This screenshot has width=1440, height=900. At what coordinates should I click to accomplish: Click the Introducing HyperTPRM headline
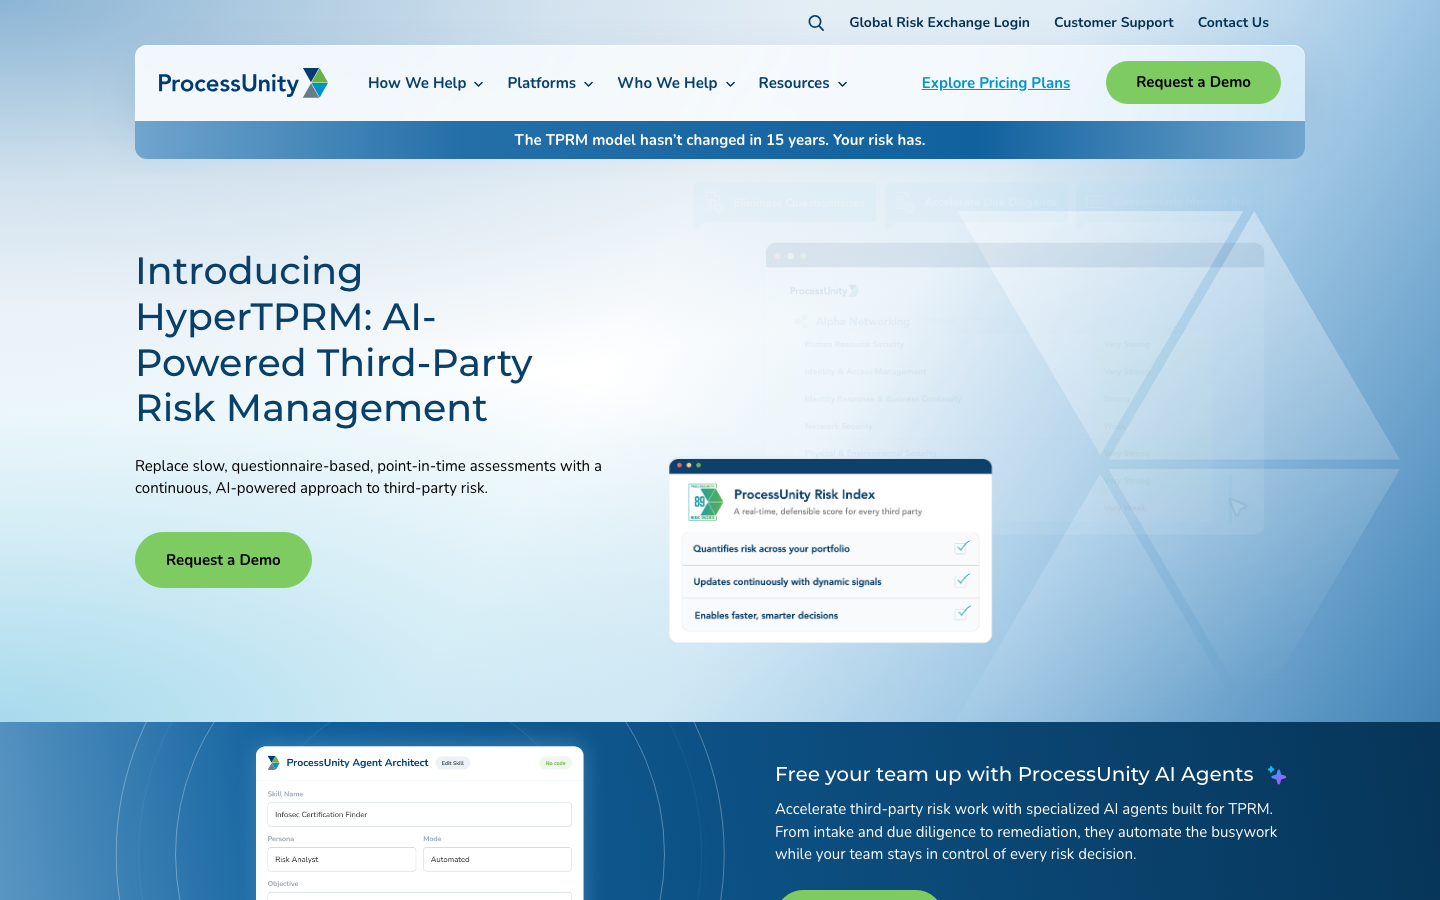pos(334,339)
